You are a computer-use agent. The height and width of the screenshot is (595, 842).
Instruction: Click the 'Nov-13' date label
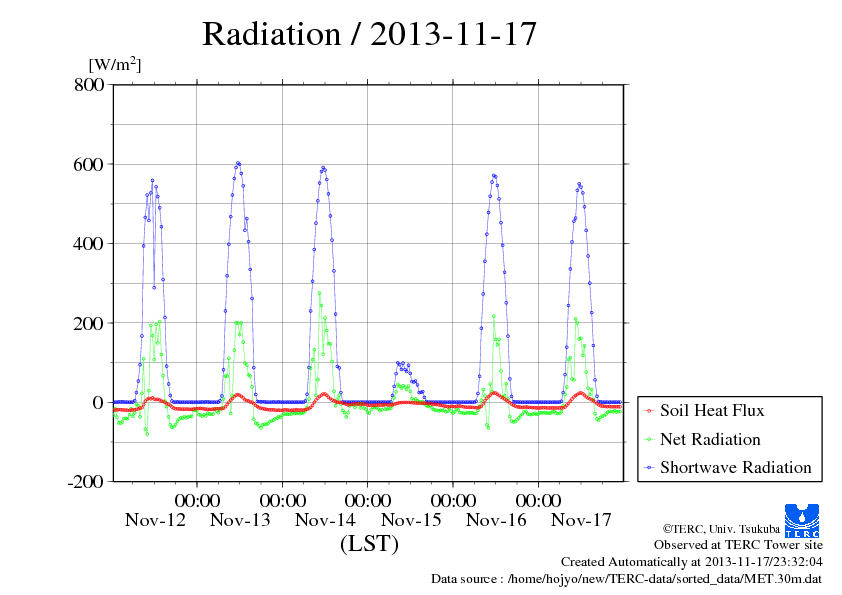[x=240, y=520]
